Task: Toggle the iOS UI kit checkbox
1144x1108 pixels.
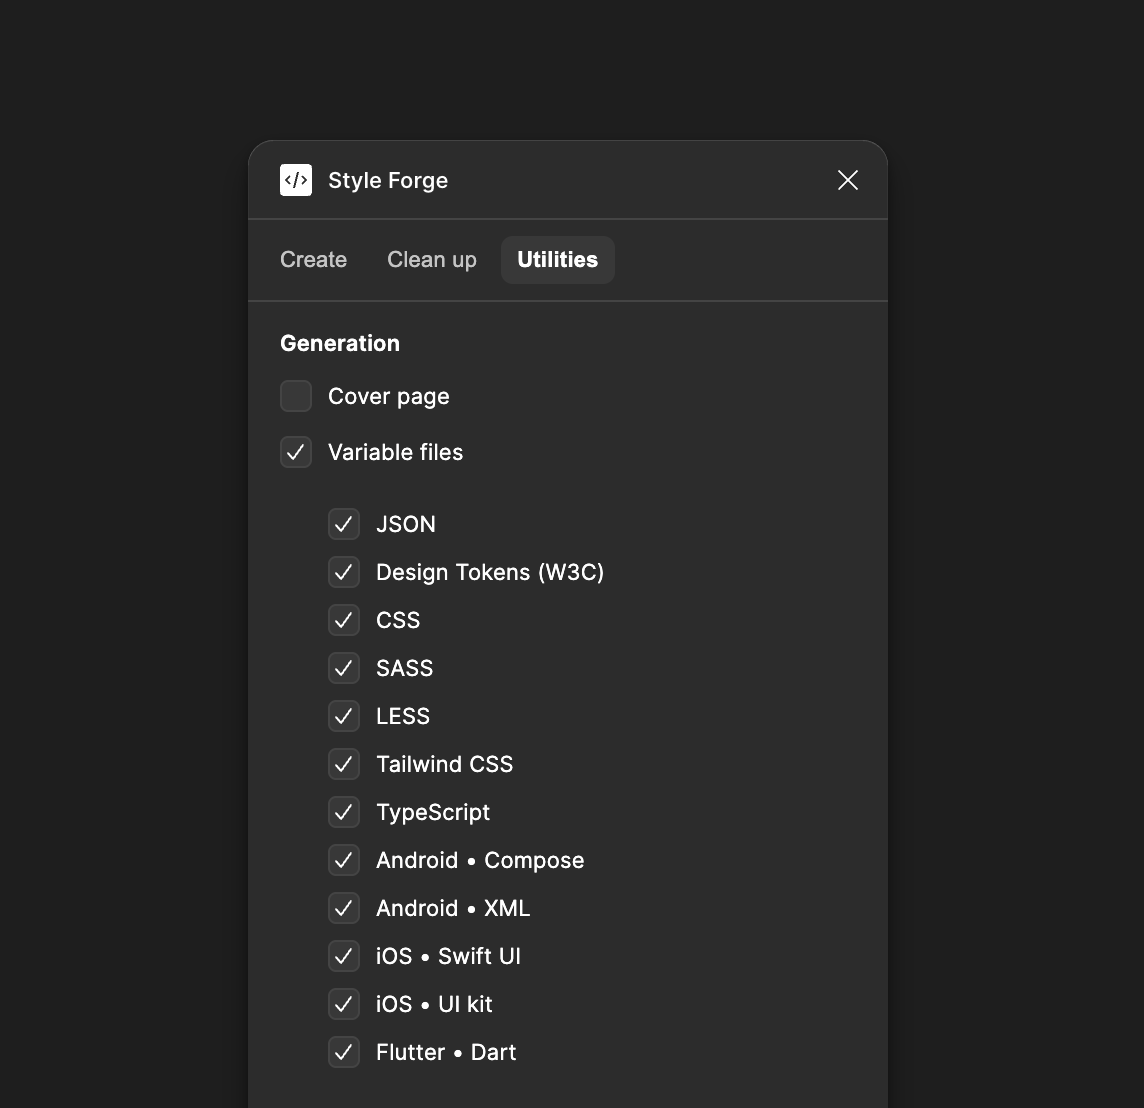Action: 344,1004
